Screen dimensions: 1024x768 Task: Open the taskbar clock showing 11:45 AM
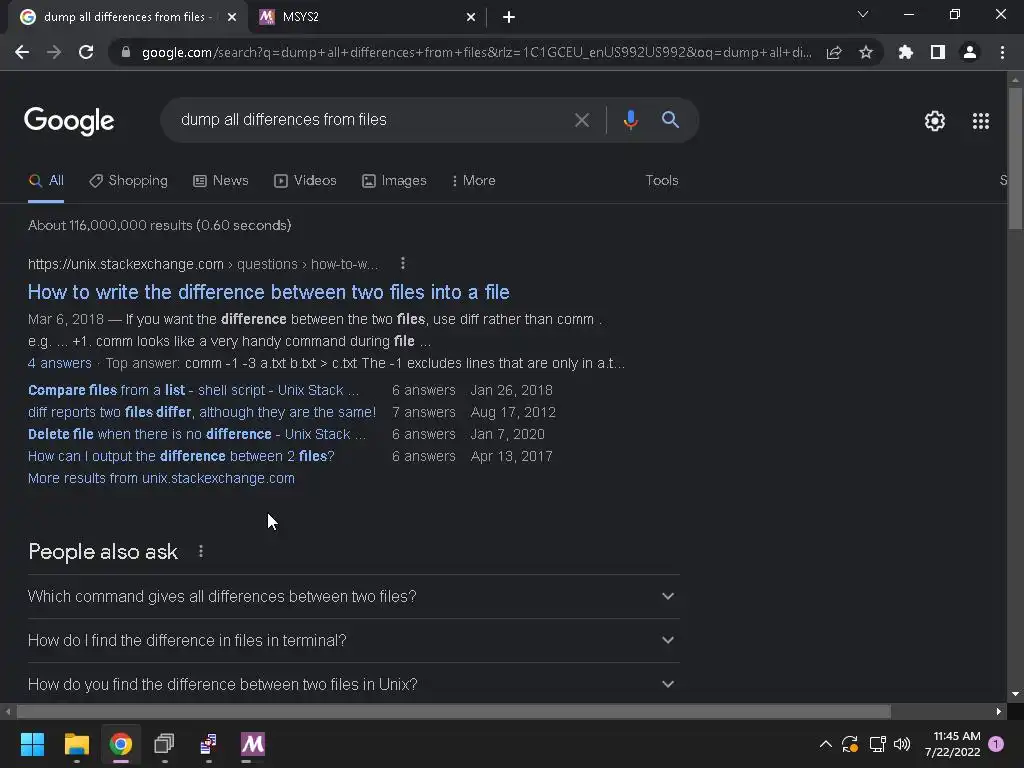[953, 744]
